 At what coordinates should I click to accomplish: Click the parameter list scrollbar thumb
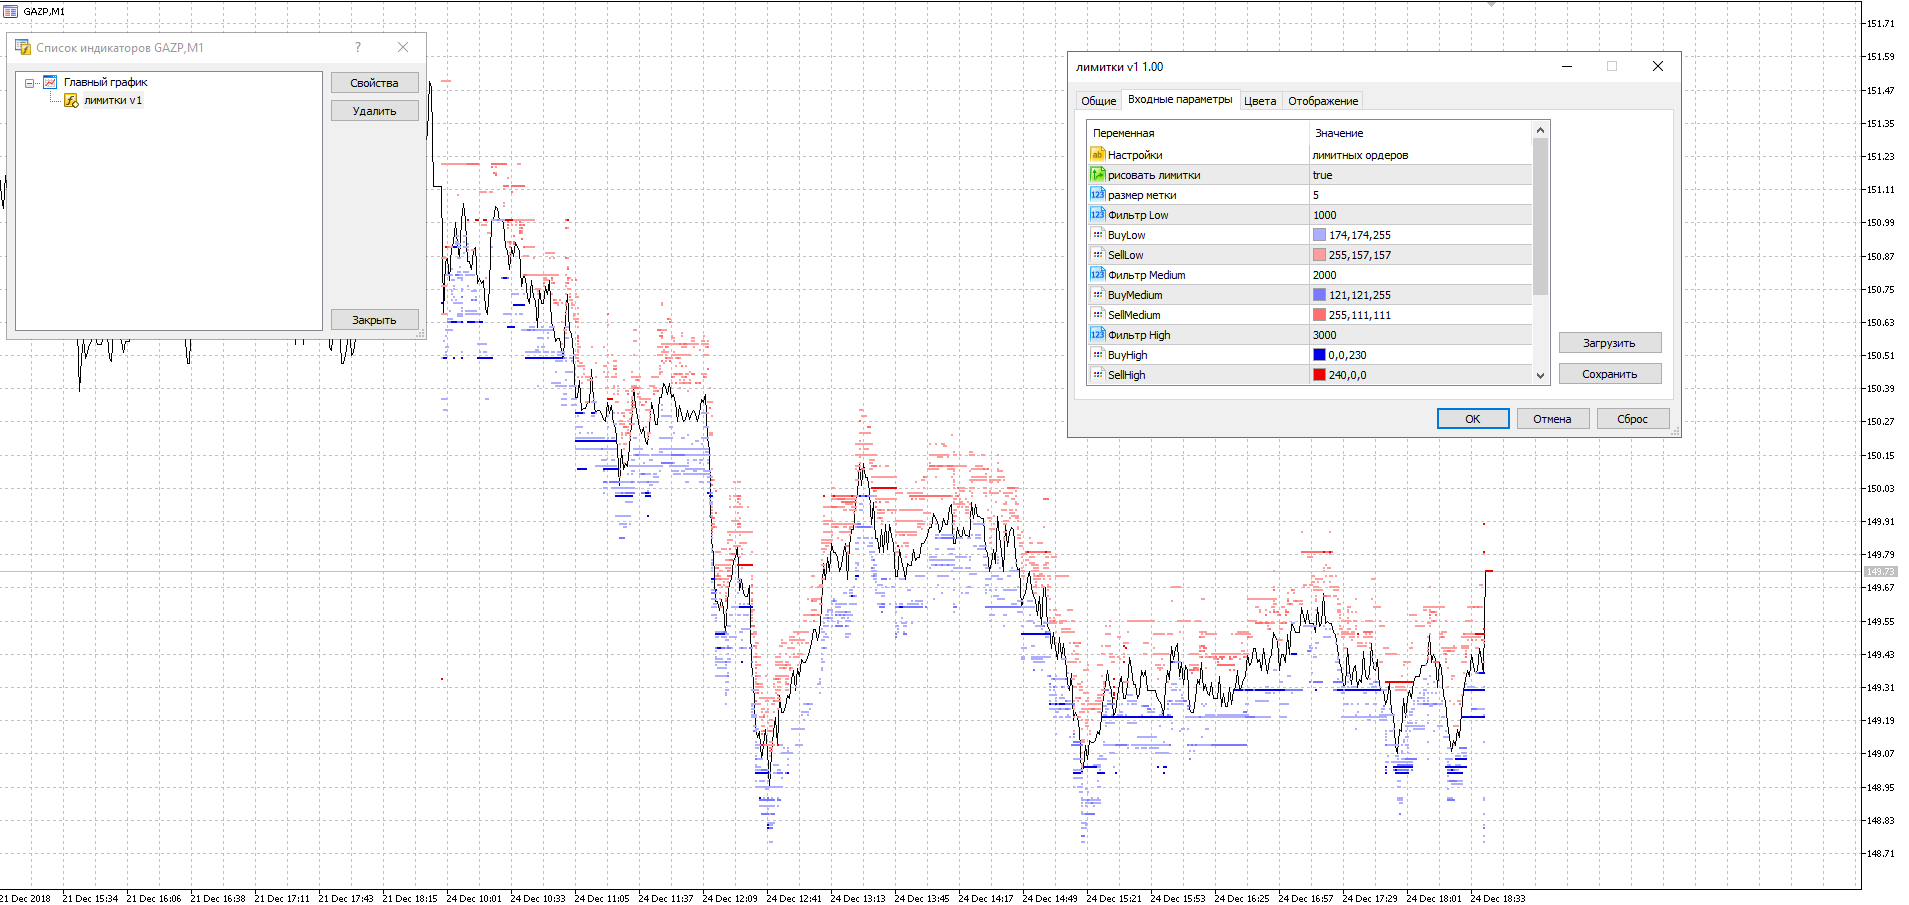tap(1540, 217)
